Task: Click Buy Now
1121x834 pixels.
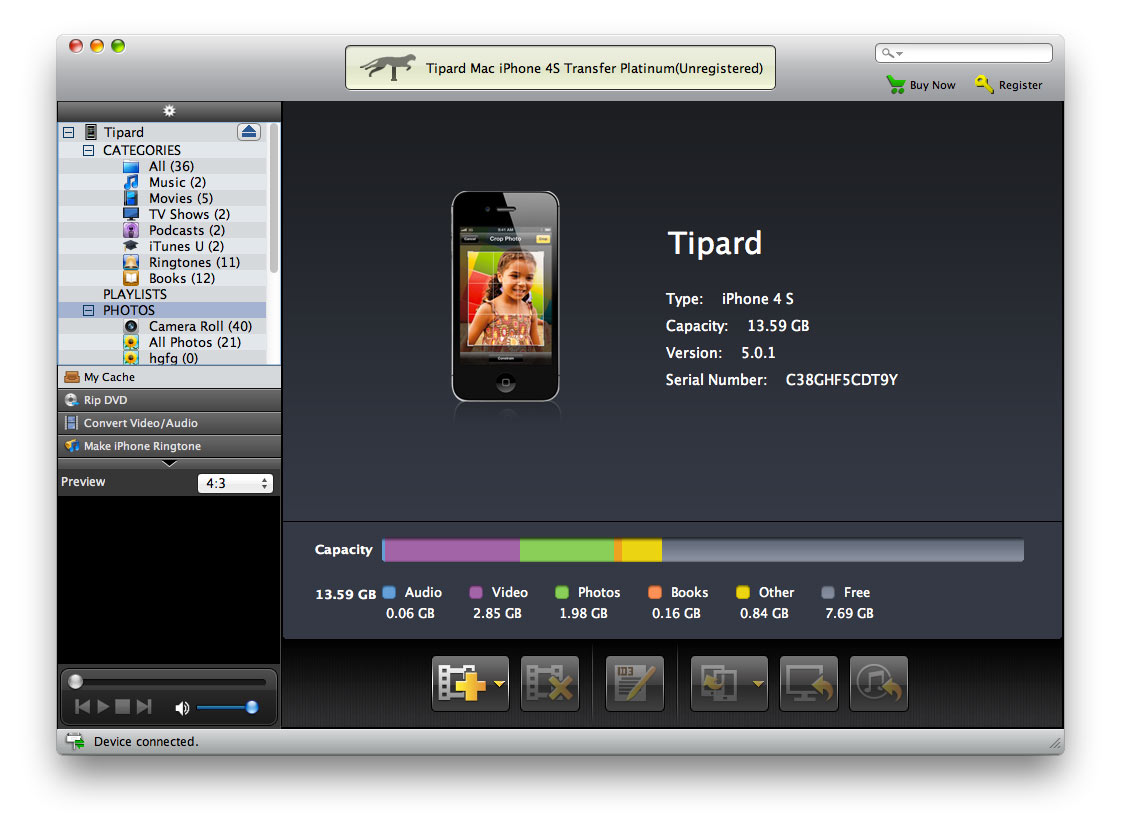Action: point(921,84)
